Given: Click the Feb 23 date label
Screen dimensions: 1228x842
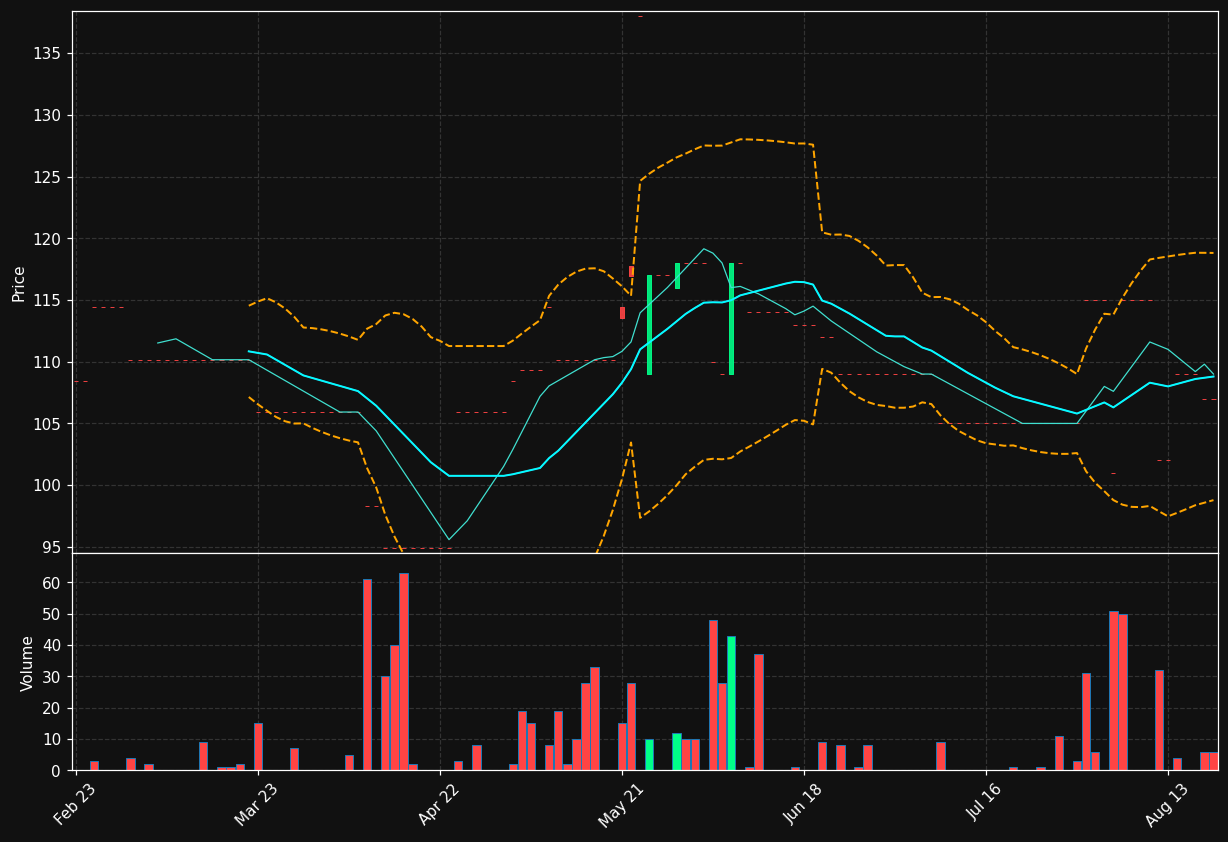Looking at the screenshot, I should click(x=76, y=805).
